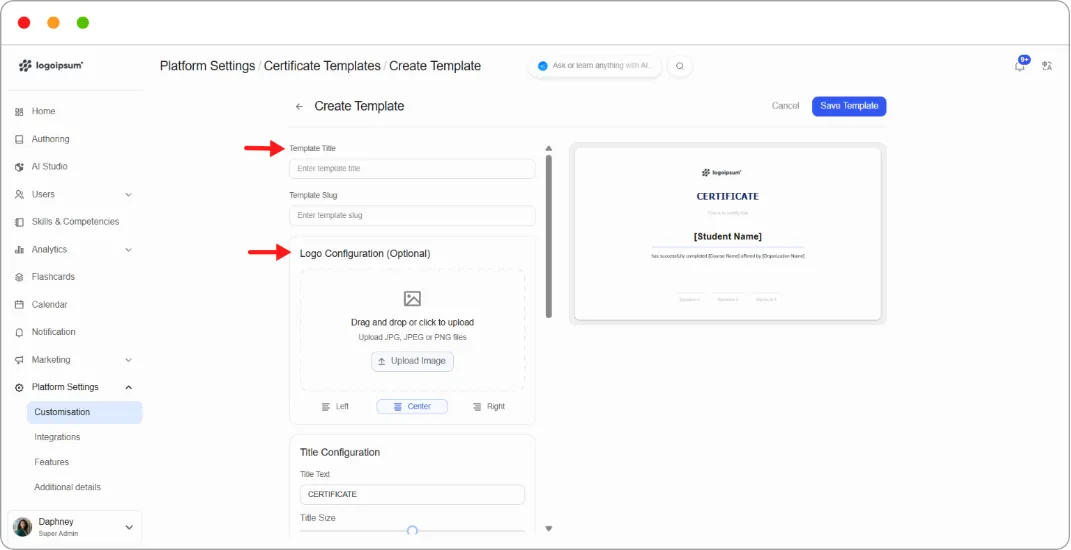Click the Title Configuration heading
1071x550 pixels.
click(x=340, y=452)
